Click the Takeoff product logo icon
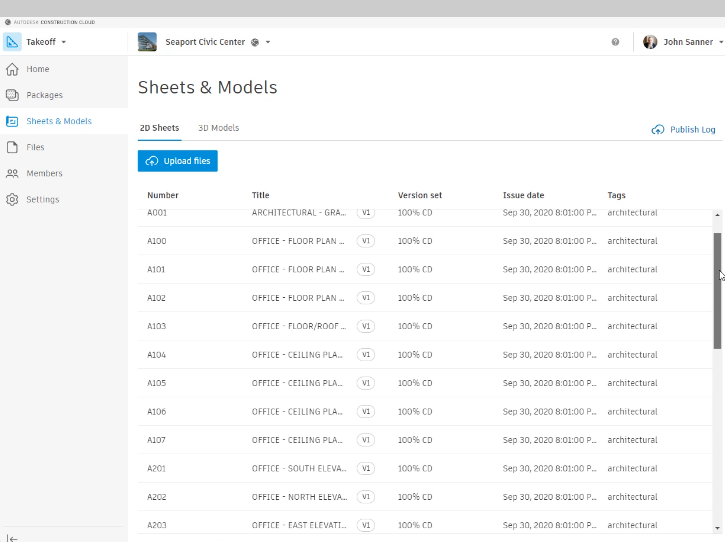Screen dimensions: 725x542 [12, 42]
